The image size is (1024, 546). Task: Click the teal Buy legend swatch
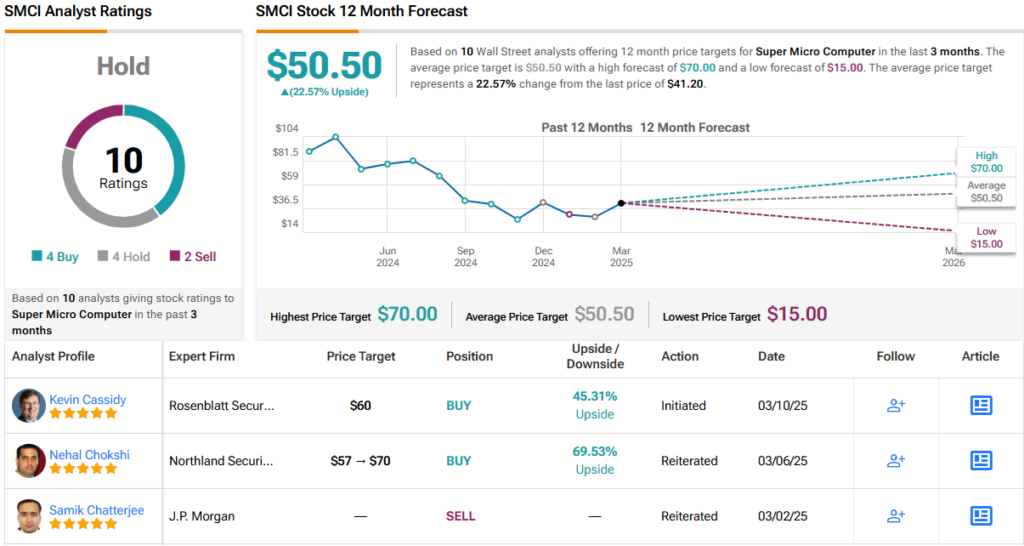click(36, 257)
